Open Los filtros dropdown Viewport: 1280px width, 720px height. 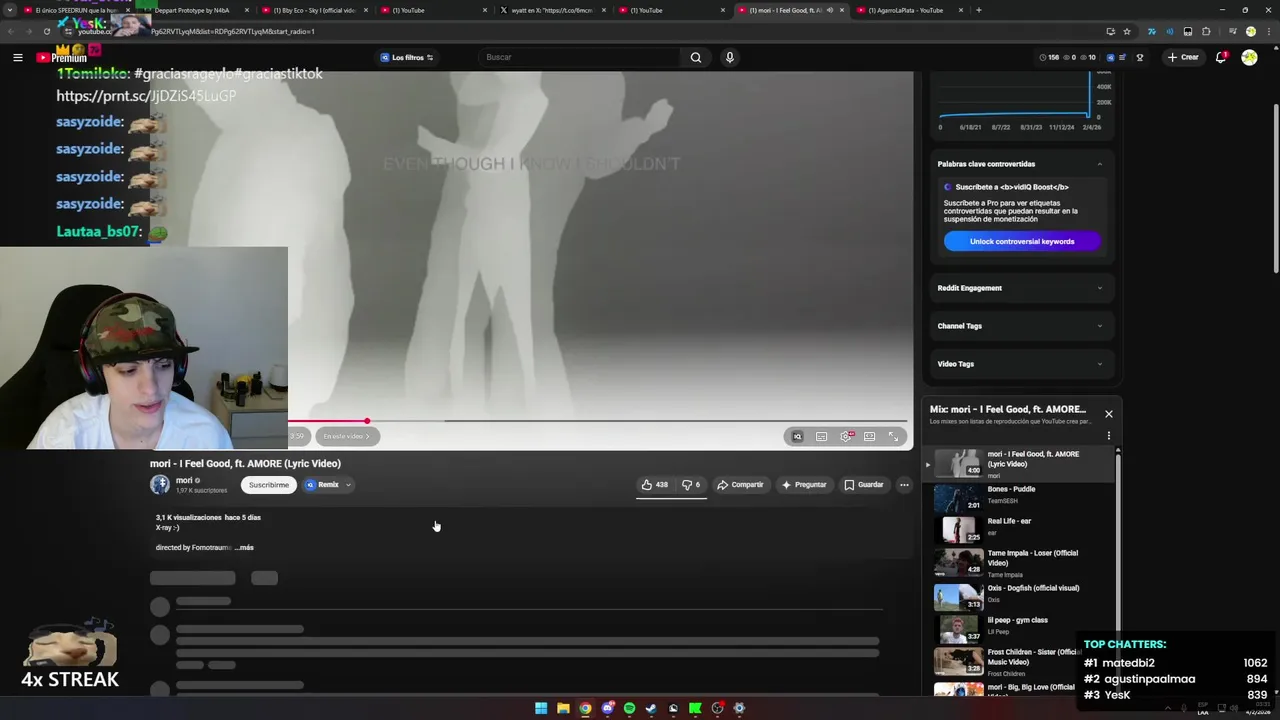coord(407,57)
